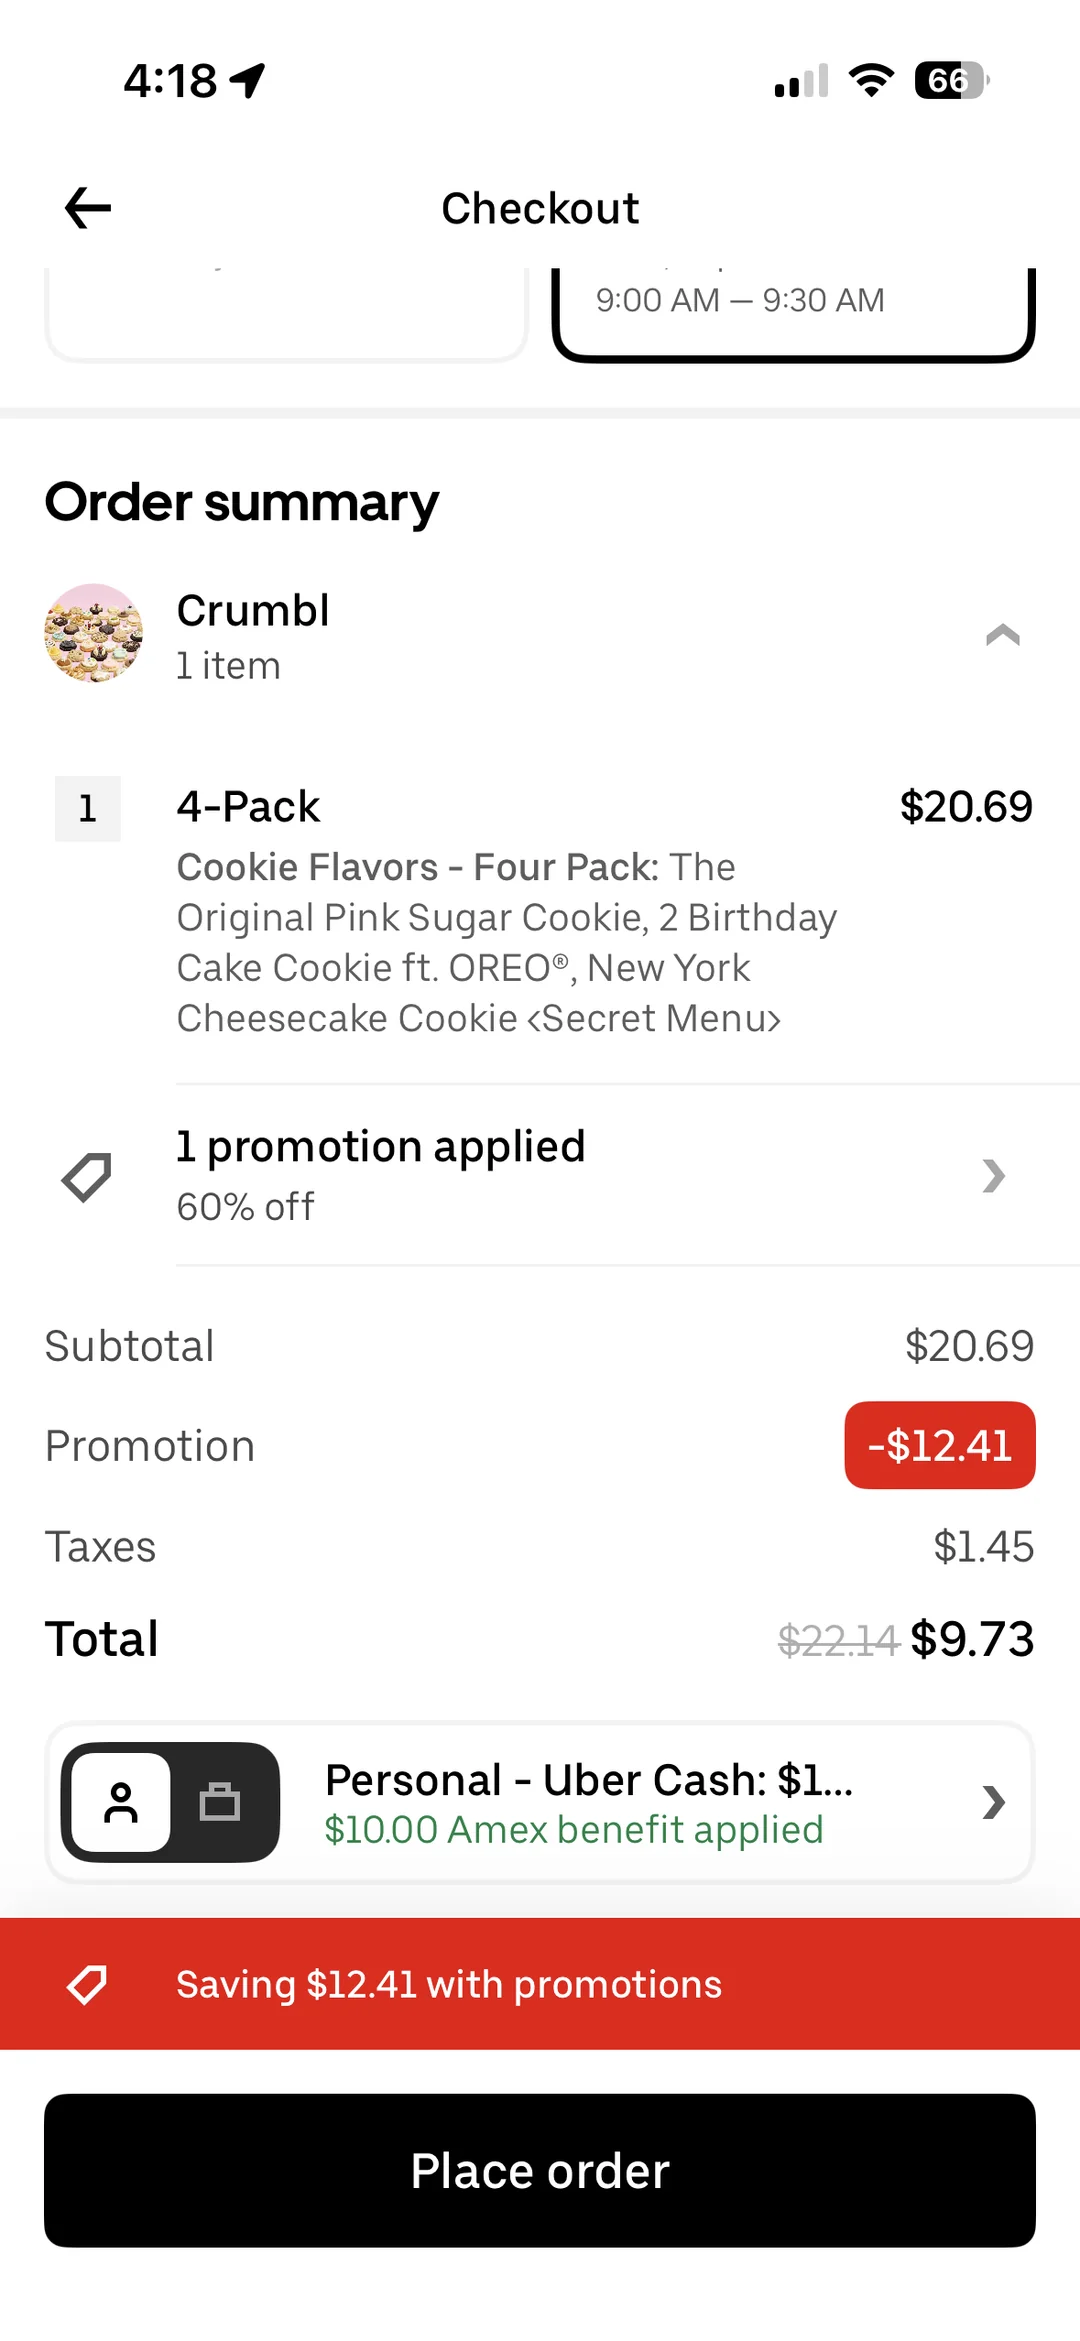
Task: Switch to Business briefcase profile
Action: tap(220, 1802)
